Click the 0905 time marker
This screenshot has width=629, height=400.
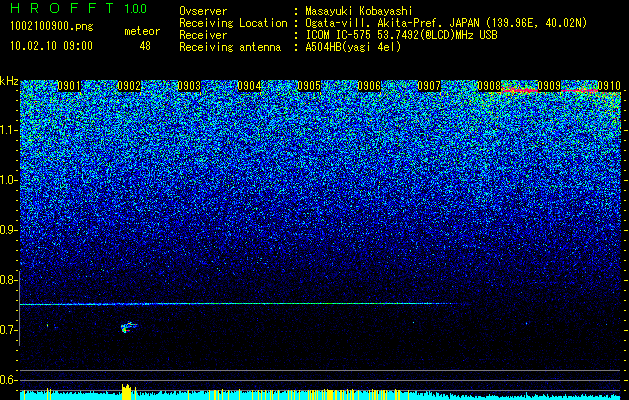[309, 86]
